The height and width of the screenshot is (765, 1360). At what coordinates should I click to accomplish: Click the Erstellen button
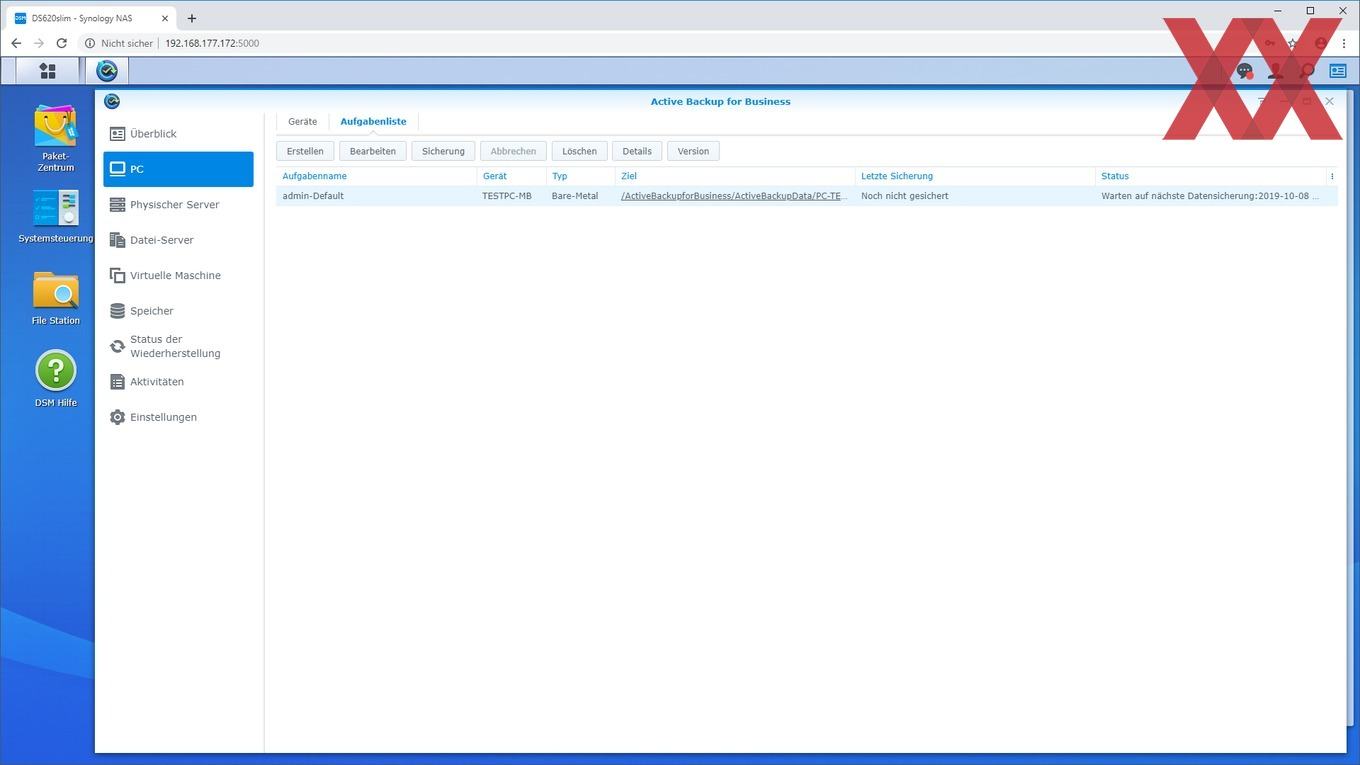coord(305,151)
